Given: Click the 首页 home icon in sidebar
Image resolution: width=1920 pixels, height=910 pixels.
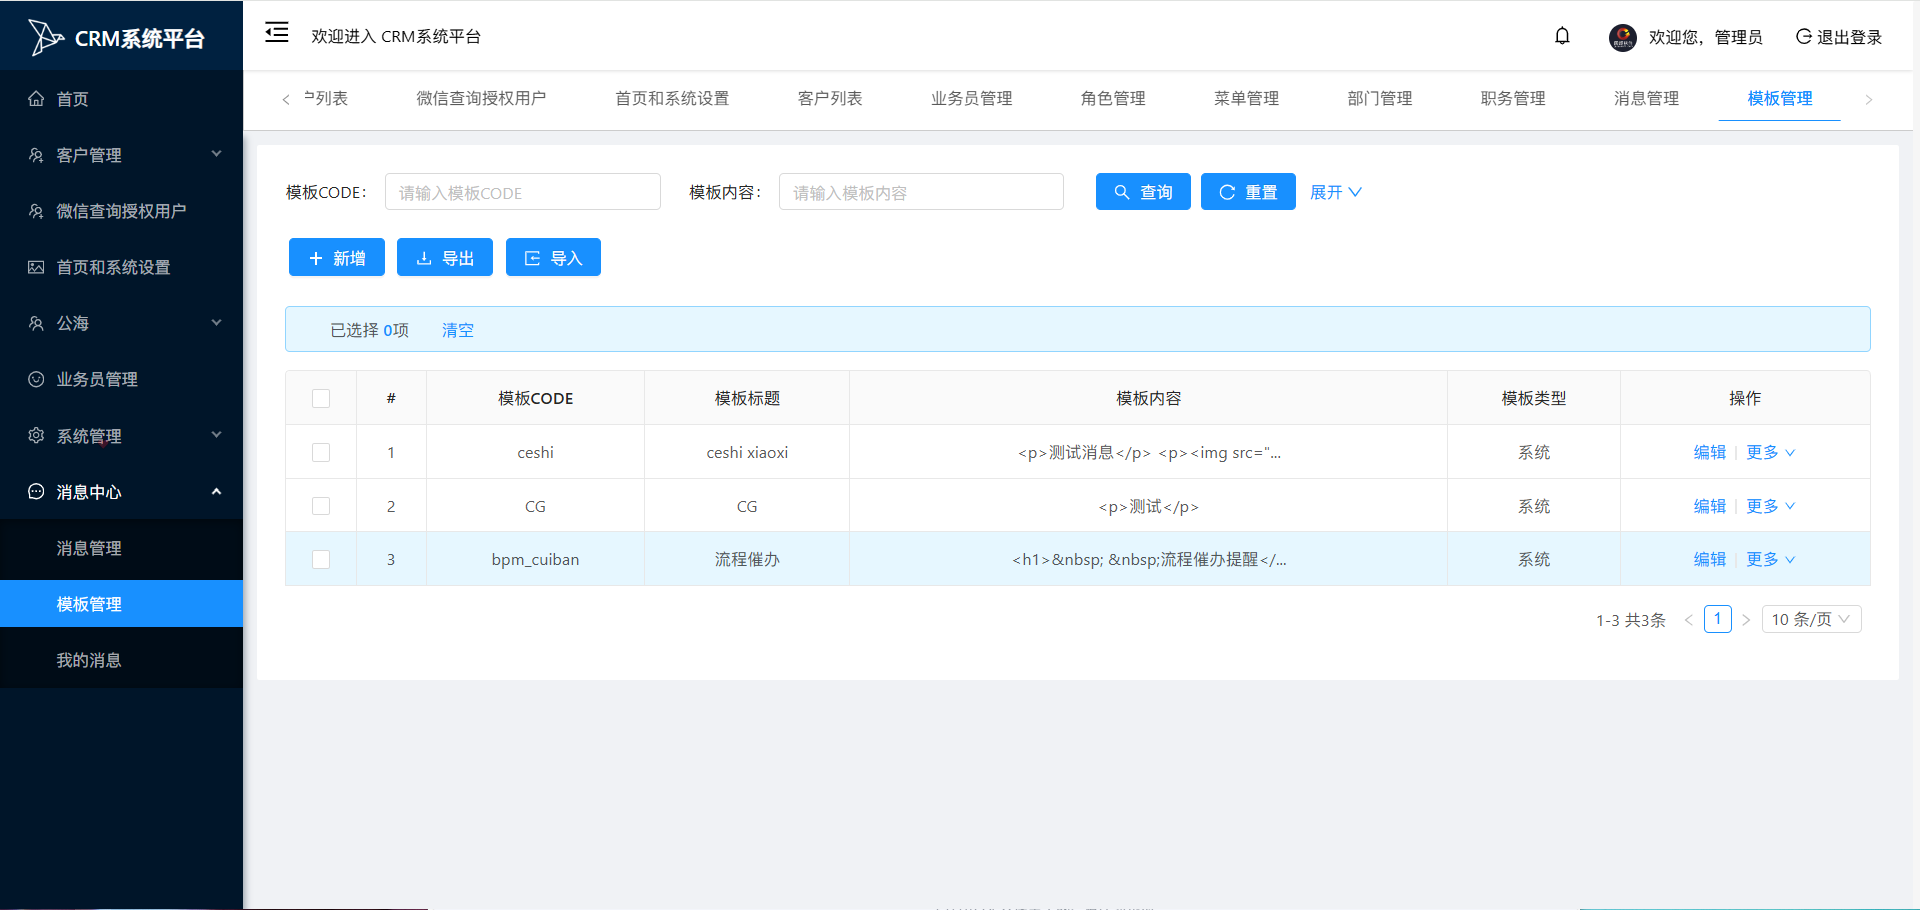Looking at the screenshot, I should point(36,98).
